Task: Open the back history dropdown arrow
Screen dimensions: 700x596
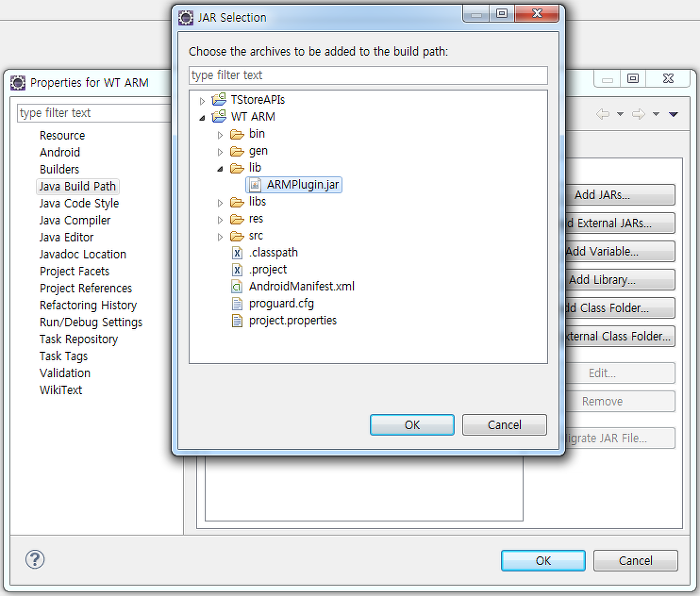Action: [x=620, y=114]
